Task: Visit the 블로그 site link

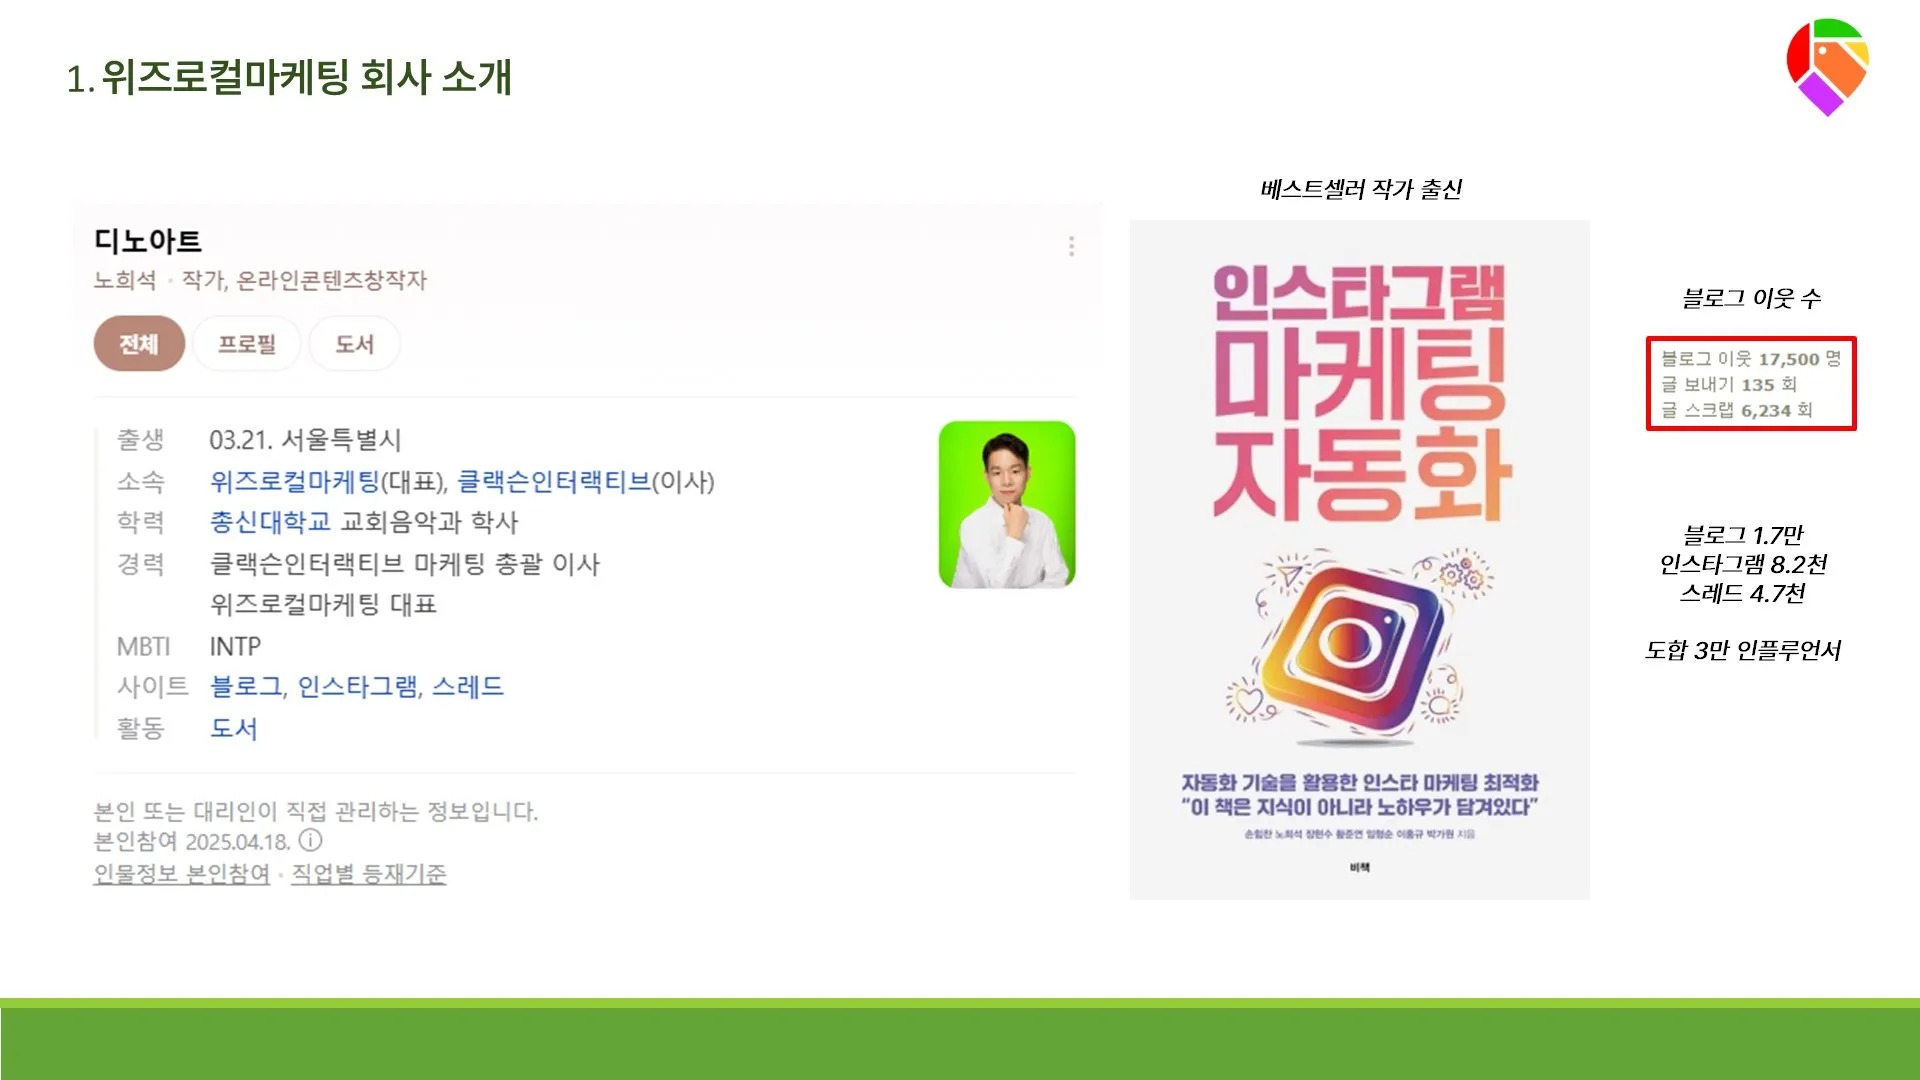Action: pyautogui.click(x=246, y=686)
